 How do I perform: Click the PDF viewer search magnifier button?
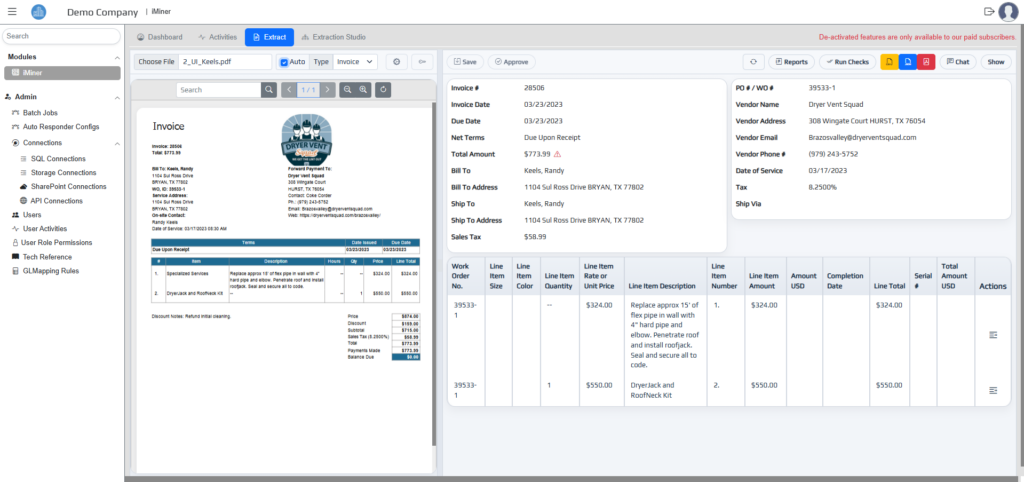(269, 89)
